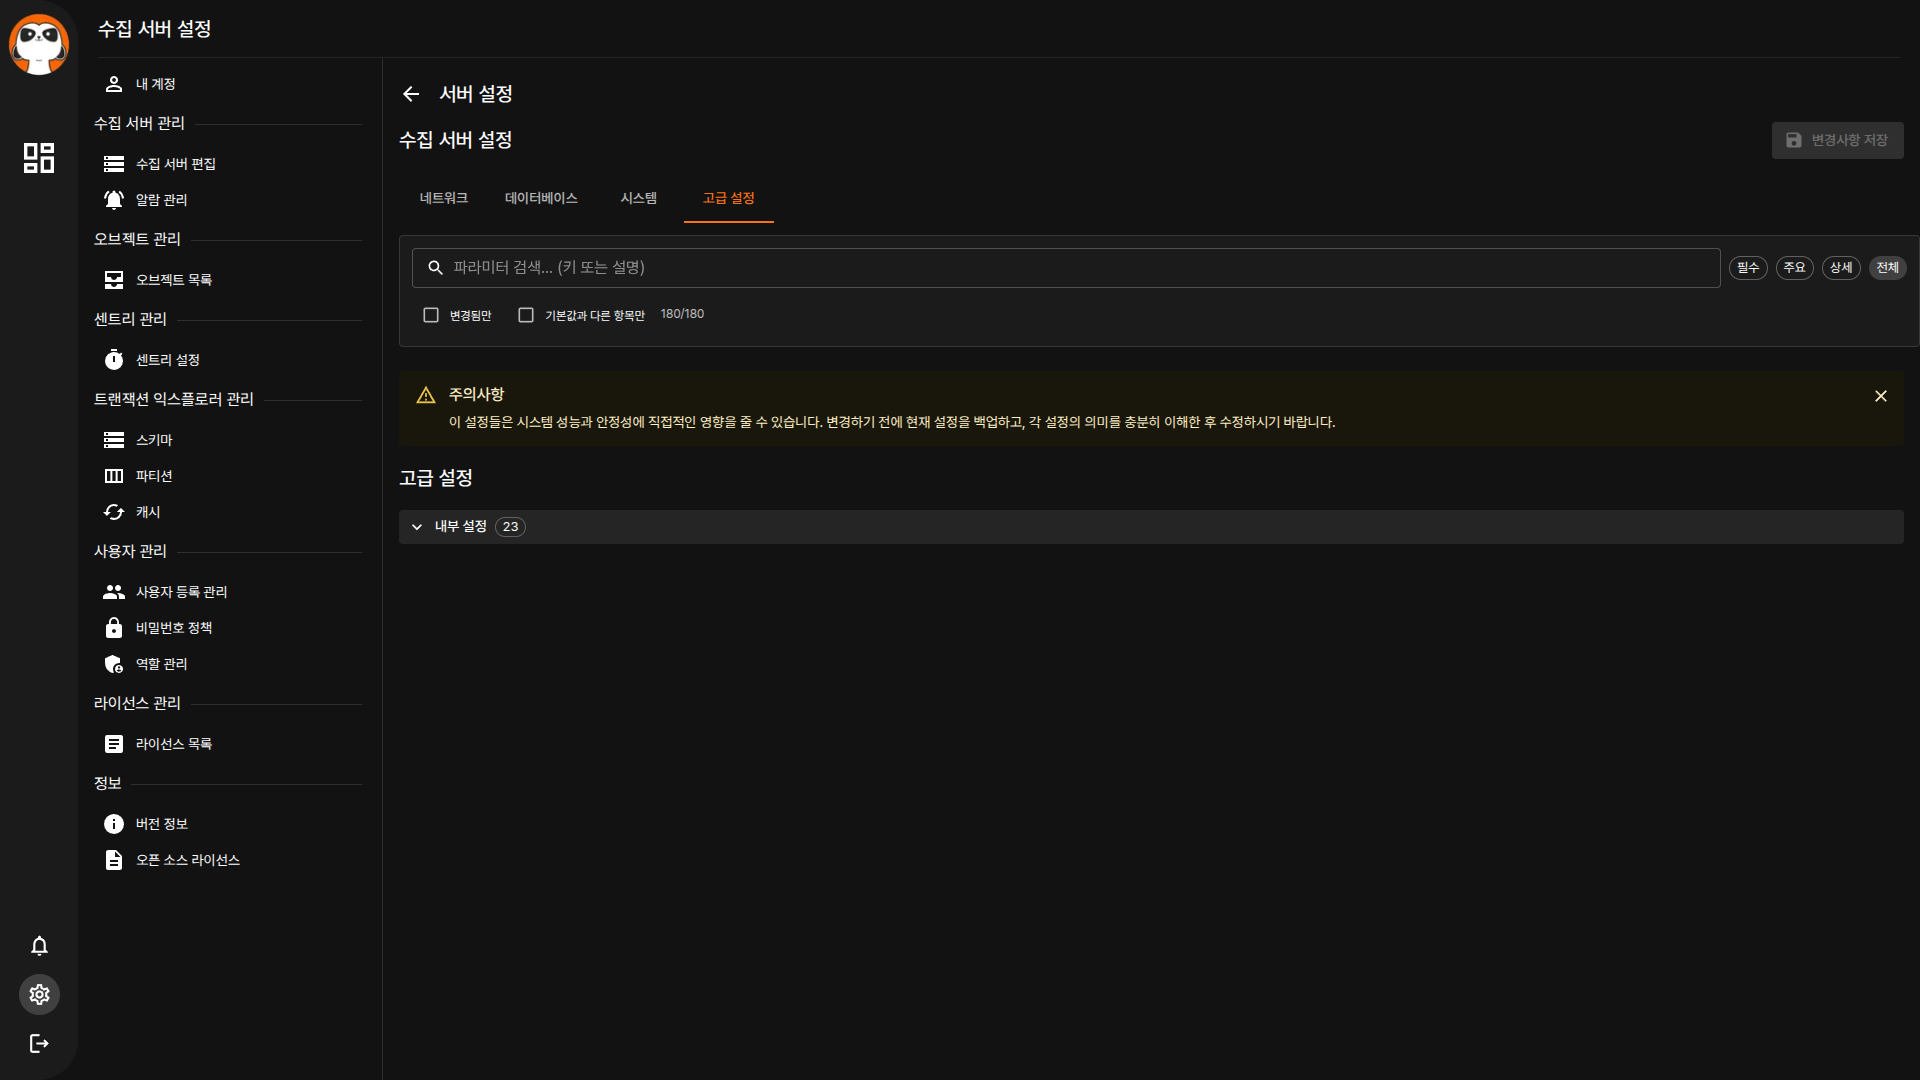The width and height of the screenshot is (1920, 1080).
Task: Open the notifications bell icon
Action: (39, 946)
